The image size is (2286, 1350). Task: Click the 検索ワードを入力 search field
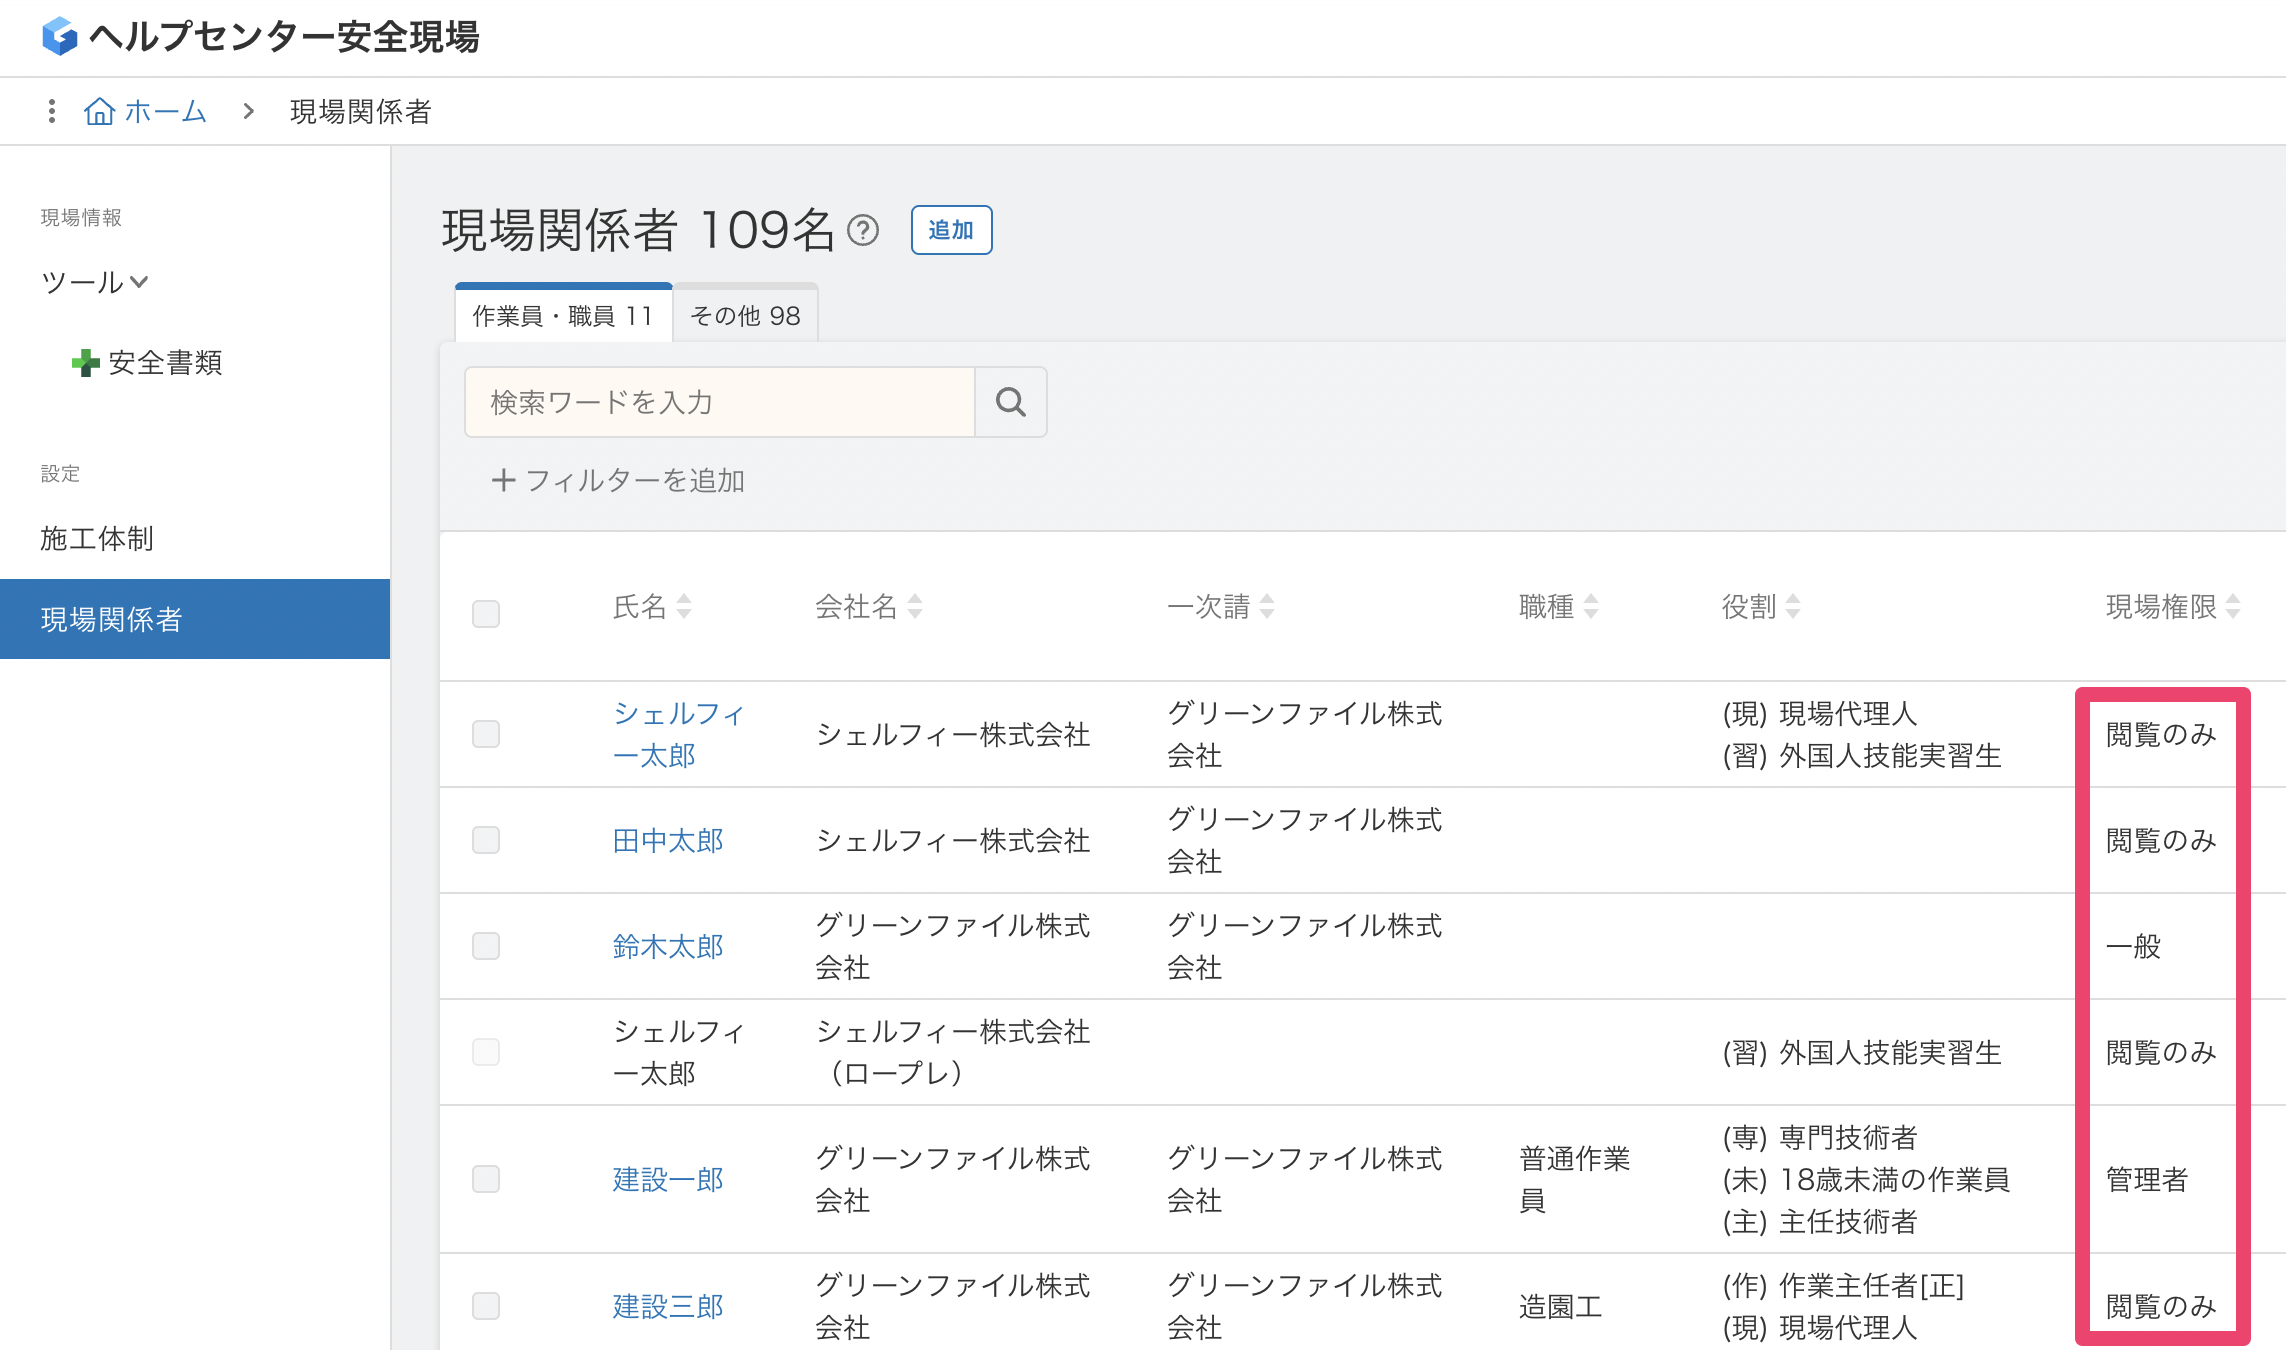tap(720, 402)
